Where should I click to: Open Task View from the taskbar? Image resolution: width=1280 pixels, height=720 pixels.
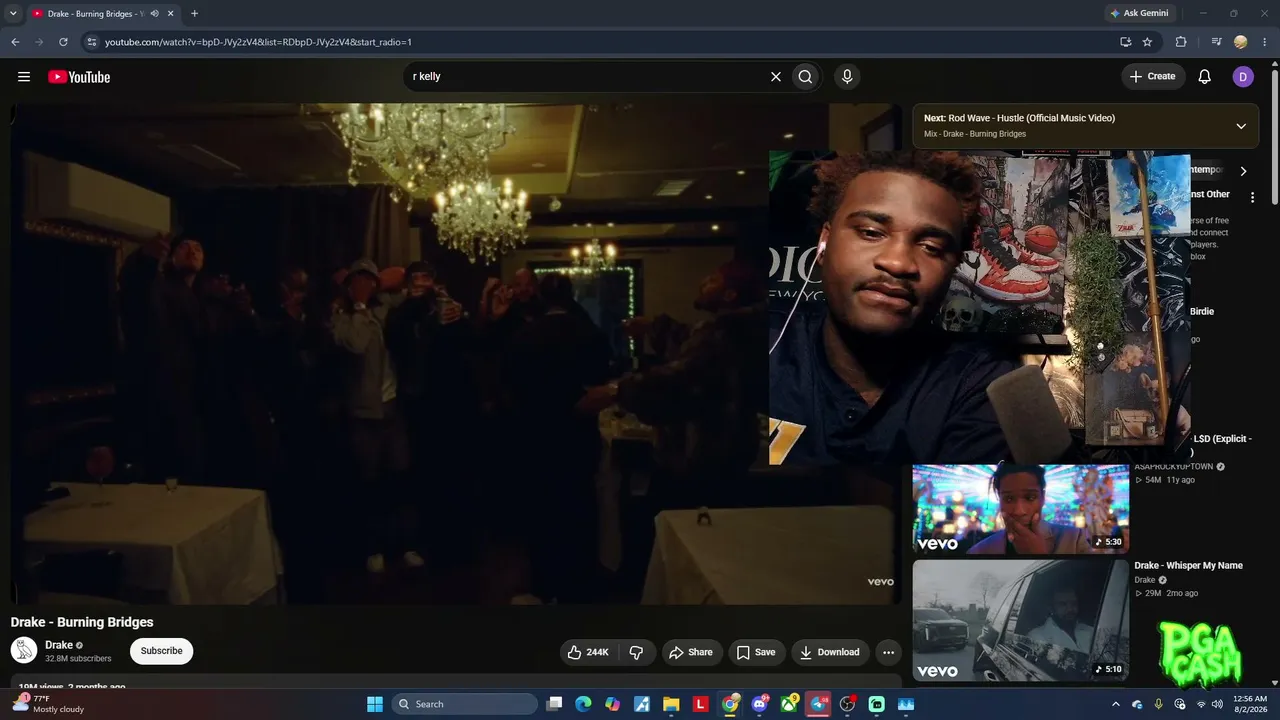pyautogui.click(x=555, y=704)
